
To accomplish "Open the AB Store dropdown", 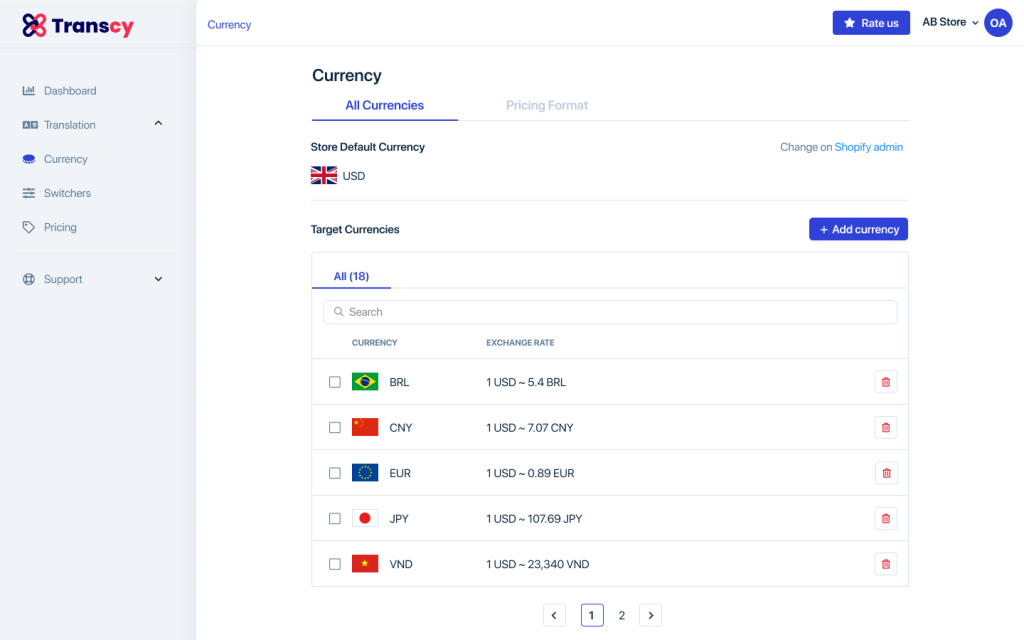I will tap(948, 22).
